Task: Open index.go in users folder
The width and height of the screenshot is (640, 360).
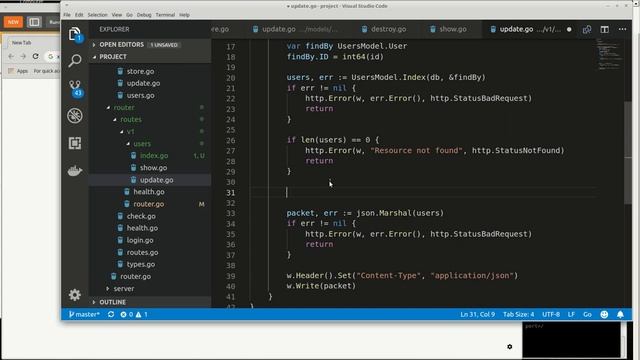Action: coord(149,156)
